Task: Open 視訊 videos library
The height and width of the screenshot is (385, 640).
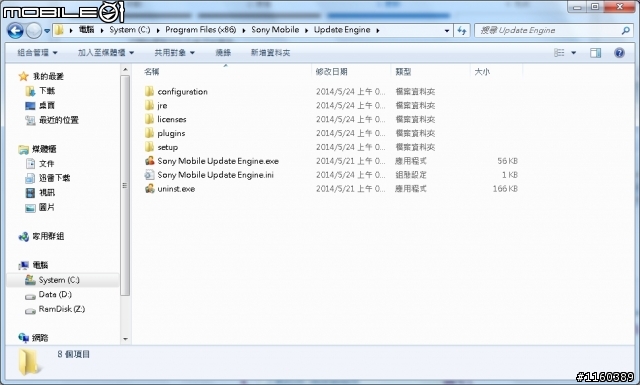Action: 47,193
